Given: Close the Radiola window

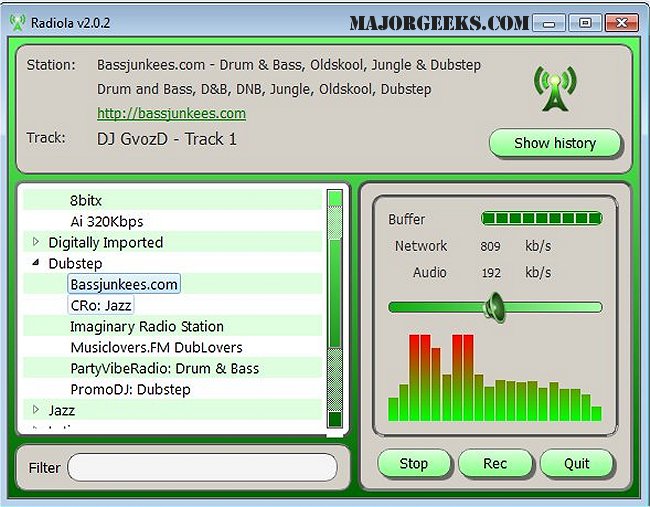Looking at the screenshot, I should click(x=621, y=23).
